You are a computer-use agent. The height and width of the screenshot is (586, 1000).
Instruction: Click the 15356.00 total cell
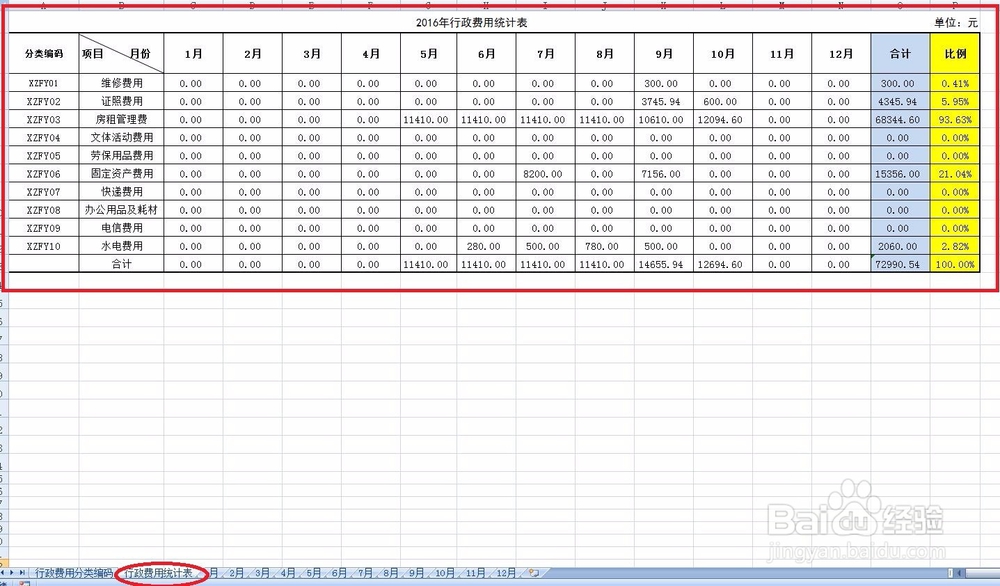pyautogui.click(x=900, y=173)
